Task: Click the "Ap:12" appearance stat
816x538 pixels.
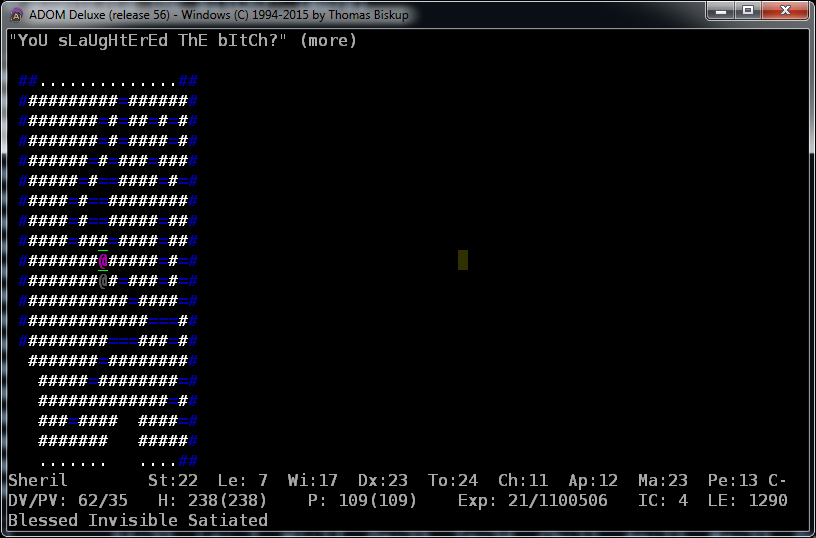Action: pos(593,480)
